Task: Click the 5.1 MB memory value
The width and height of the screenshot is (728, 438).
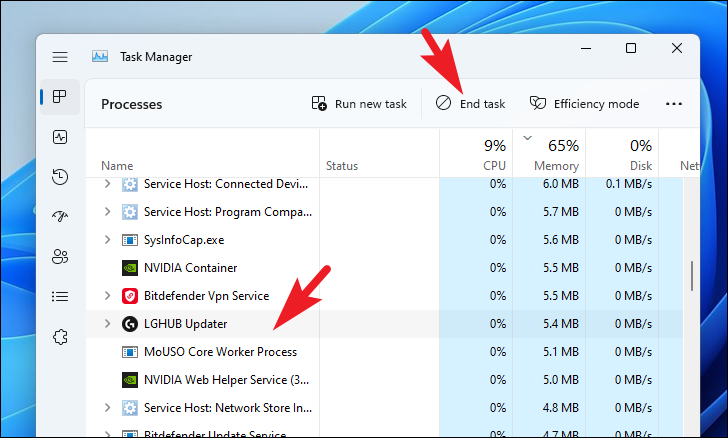Action: (x=561, y=352)
